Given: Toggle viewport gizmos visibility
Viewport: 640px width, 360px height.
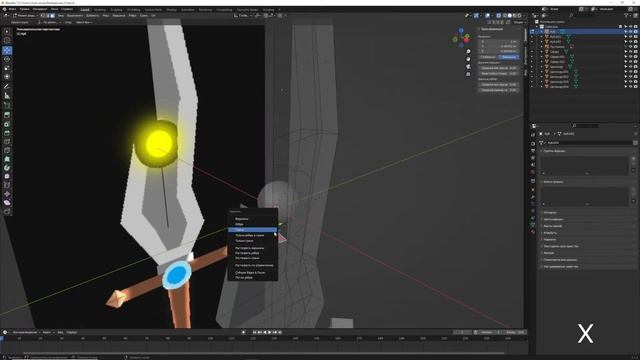Looking at the screenshot, I should point(476,16).
